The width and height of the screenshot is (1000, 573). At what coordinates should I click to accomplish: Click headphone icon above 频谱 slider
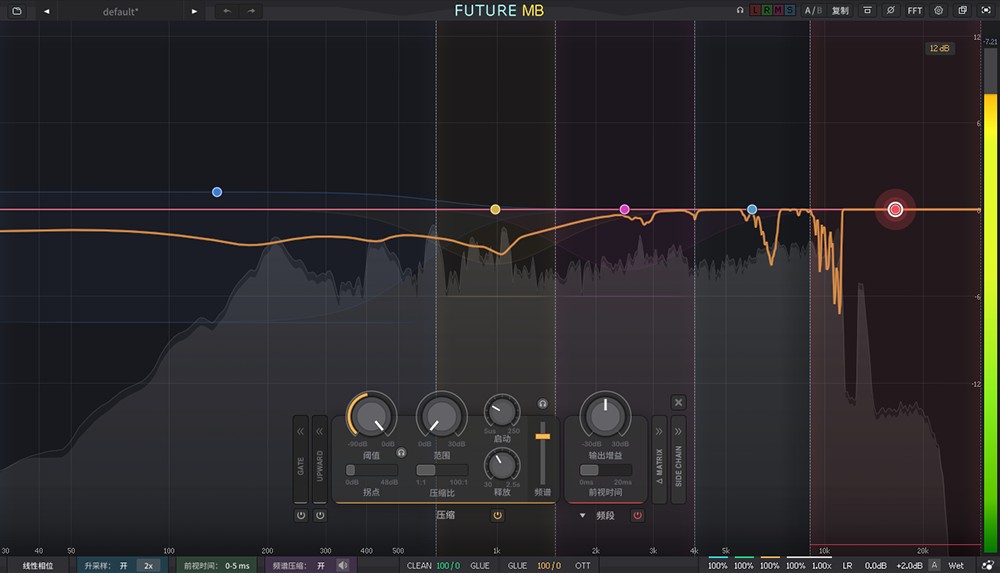pyautogui.click(x=542, y=403)
